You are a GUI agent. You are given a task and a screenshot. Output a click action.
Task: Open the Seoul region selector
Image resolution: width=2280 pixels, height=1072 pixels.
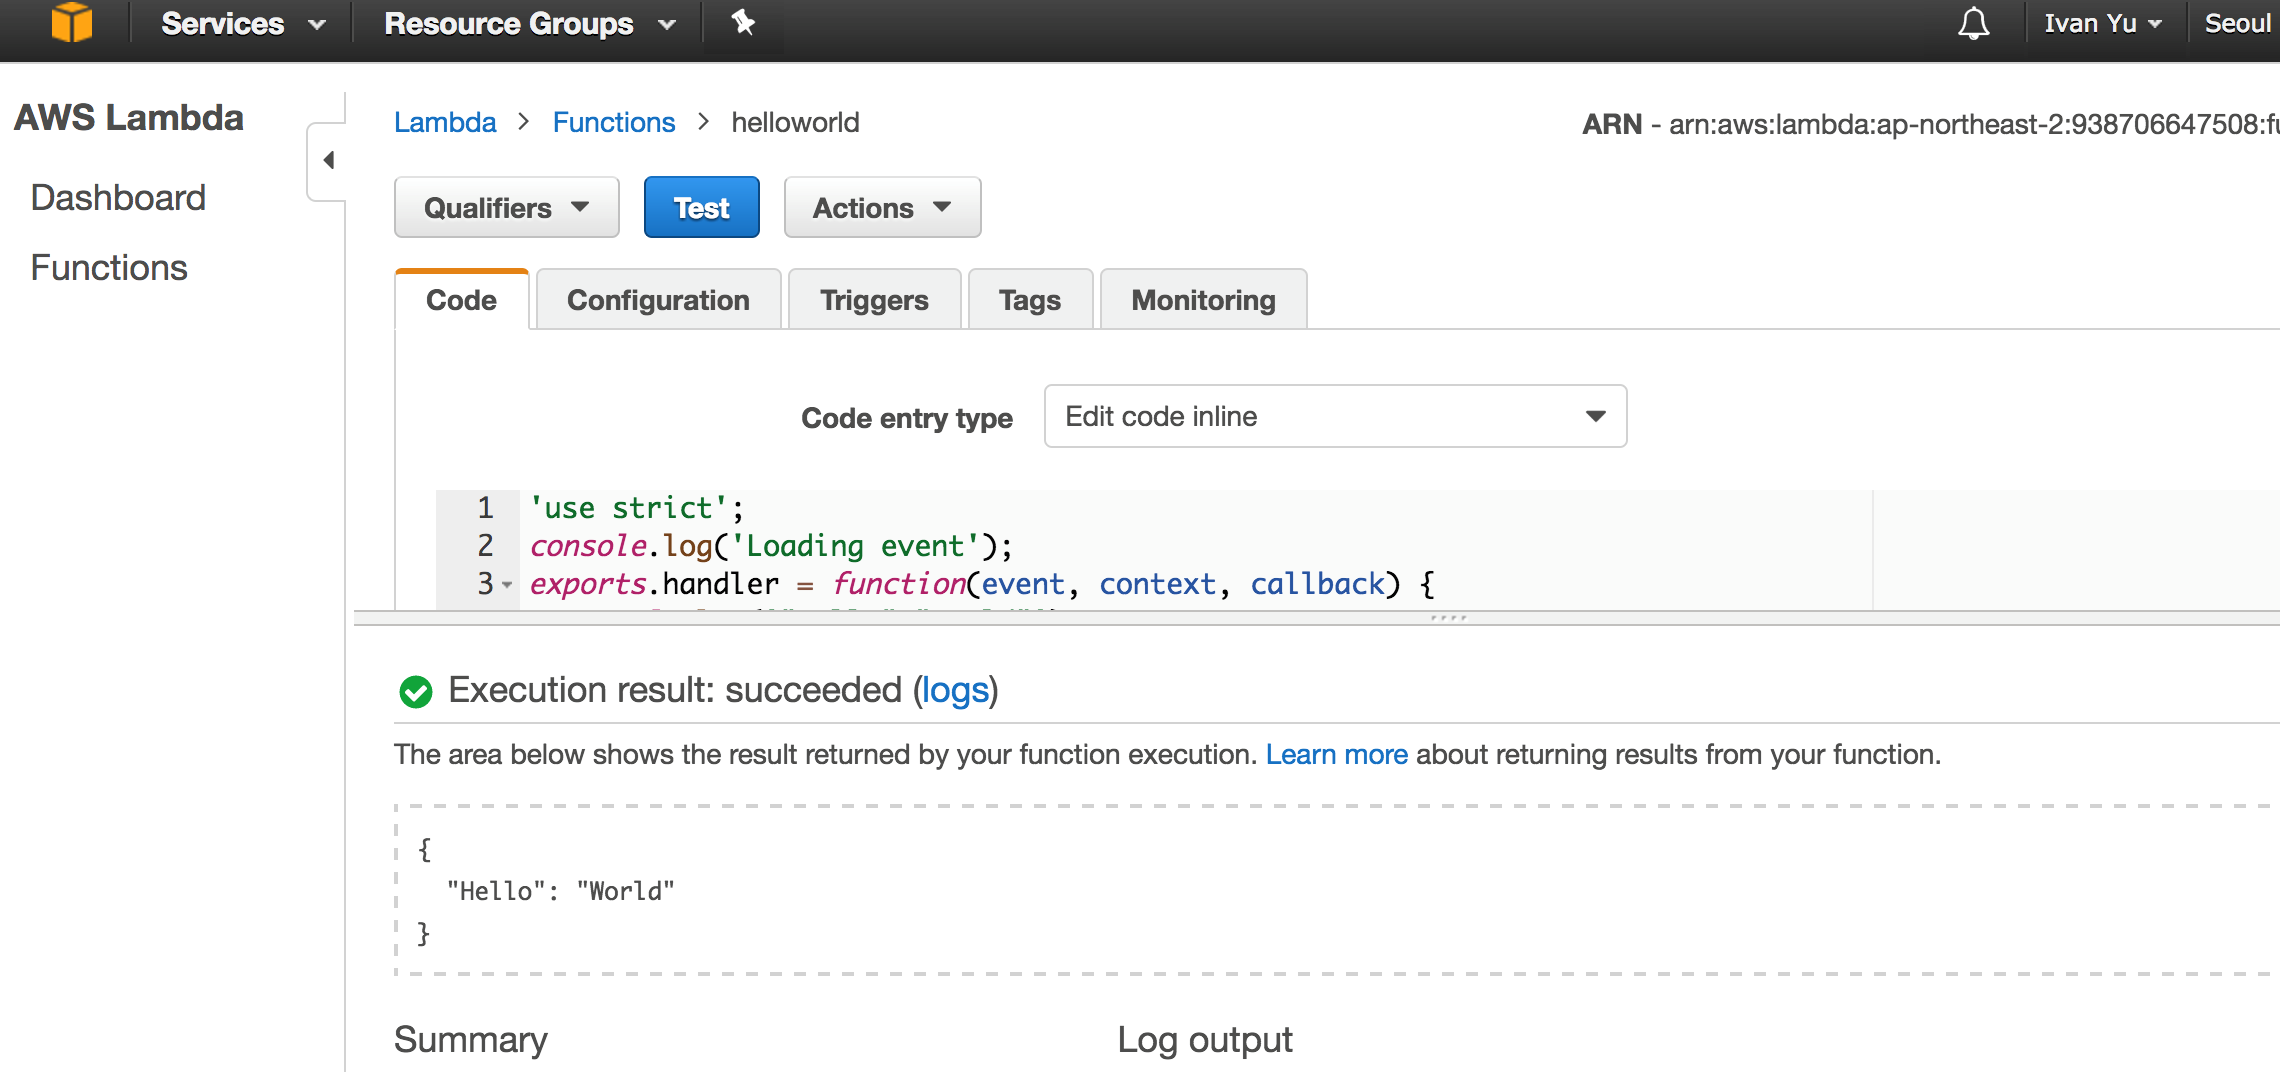[2240, 23]
